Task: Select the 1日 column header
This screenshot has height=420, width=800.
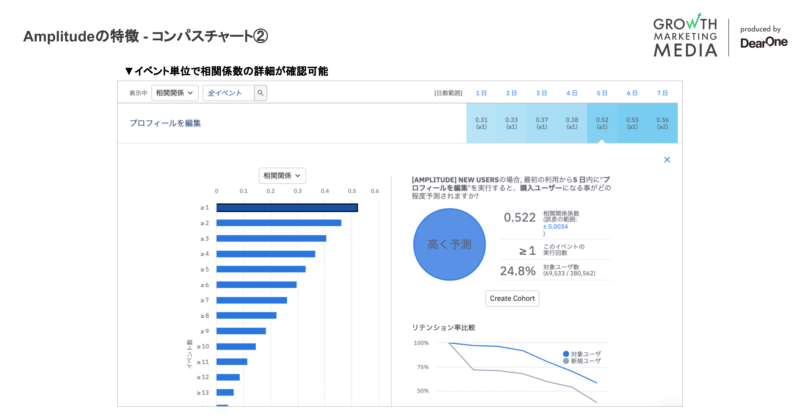Action: coord(481,93)
